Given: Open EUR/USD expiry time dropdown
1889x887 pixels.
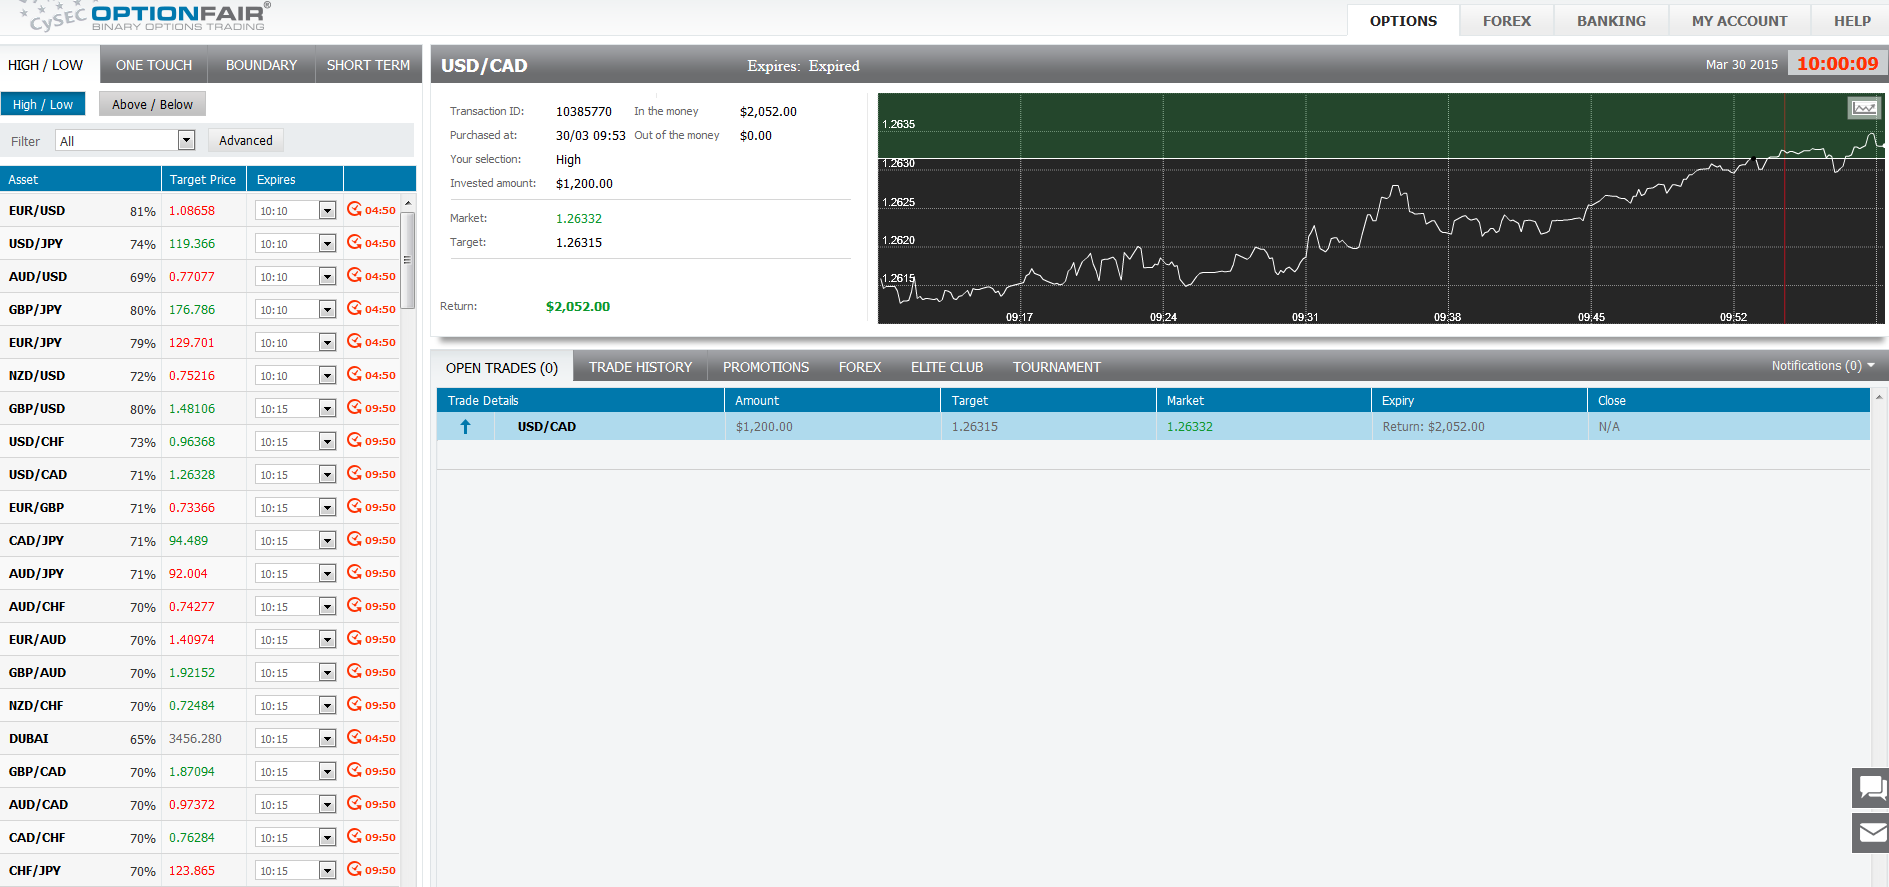Looking at the screenshot, I should [x=295, y=210].
